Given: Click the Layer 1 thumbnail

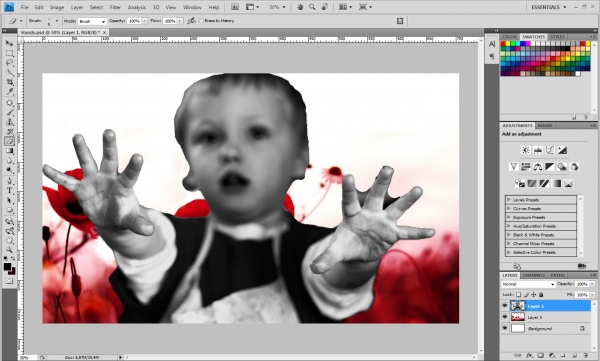Looking at the screenshot, I should (x=517, y=306).
